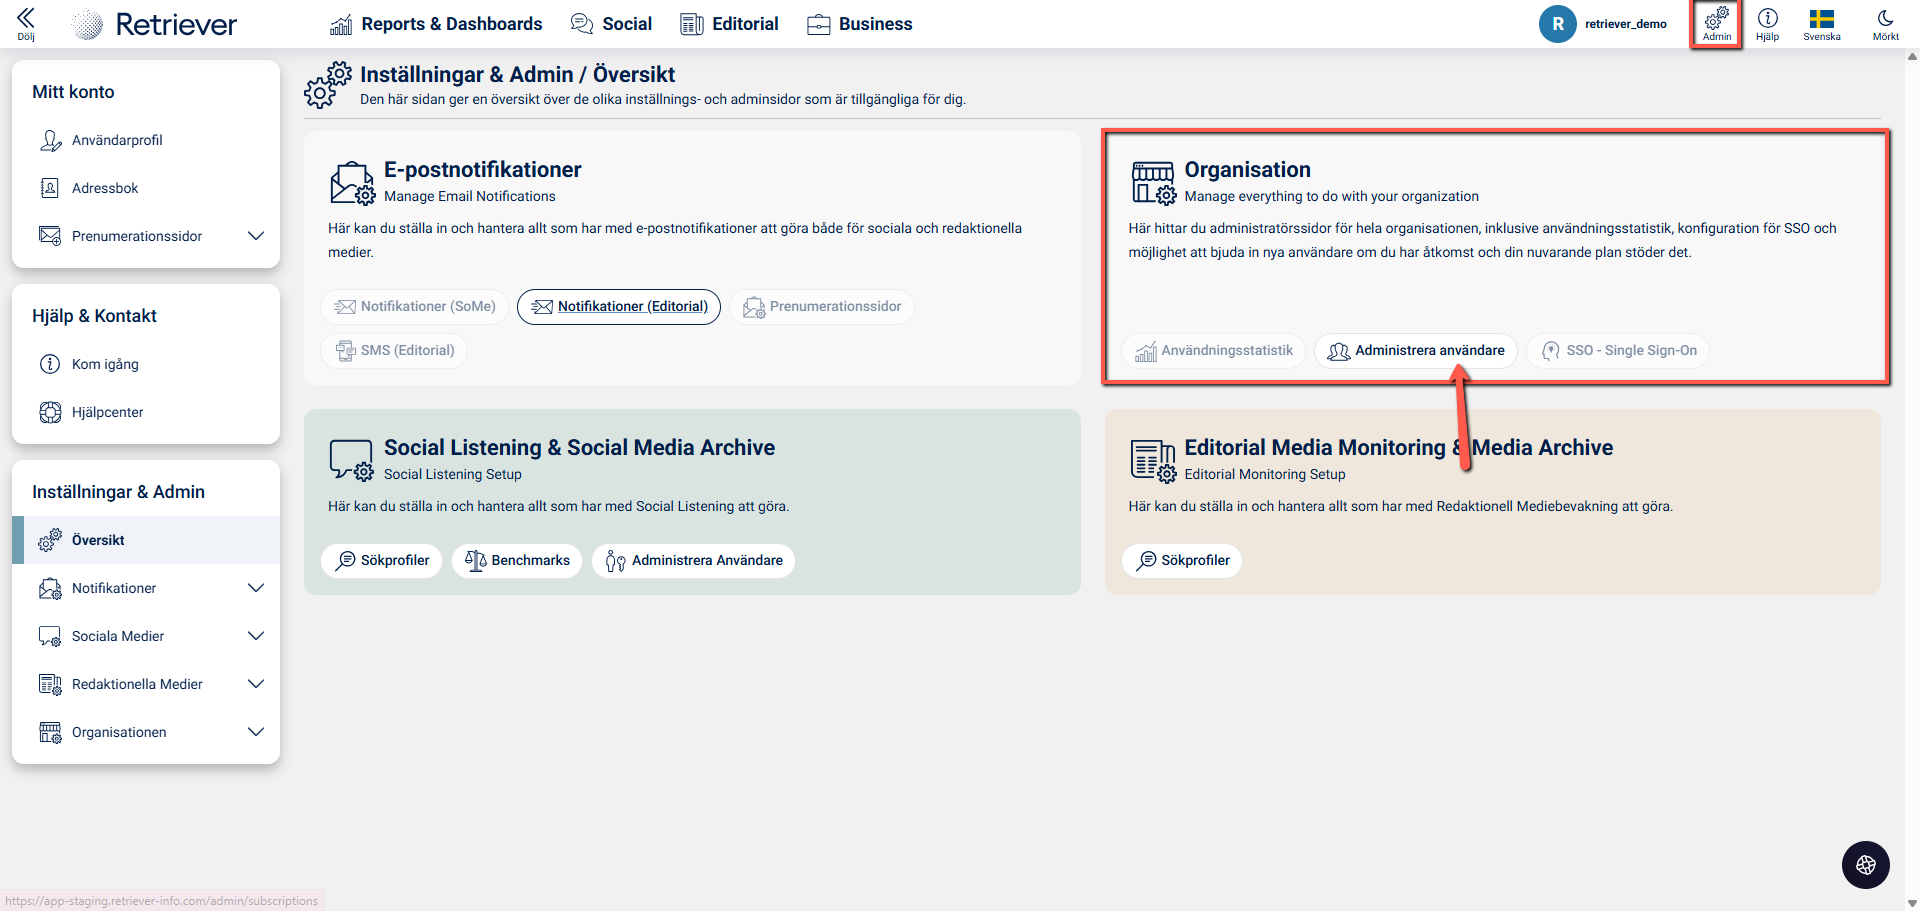Click the Benchmarks button
The width and height of the screenshot is (1920, 911).
click(x=517, y=561)
